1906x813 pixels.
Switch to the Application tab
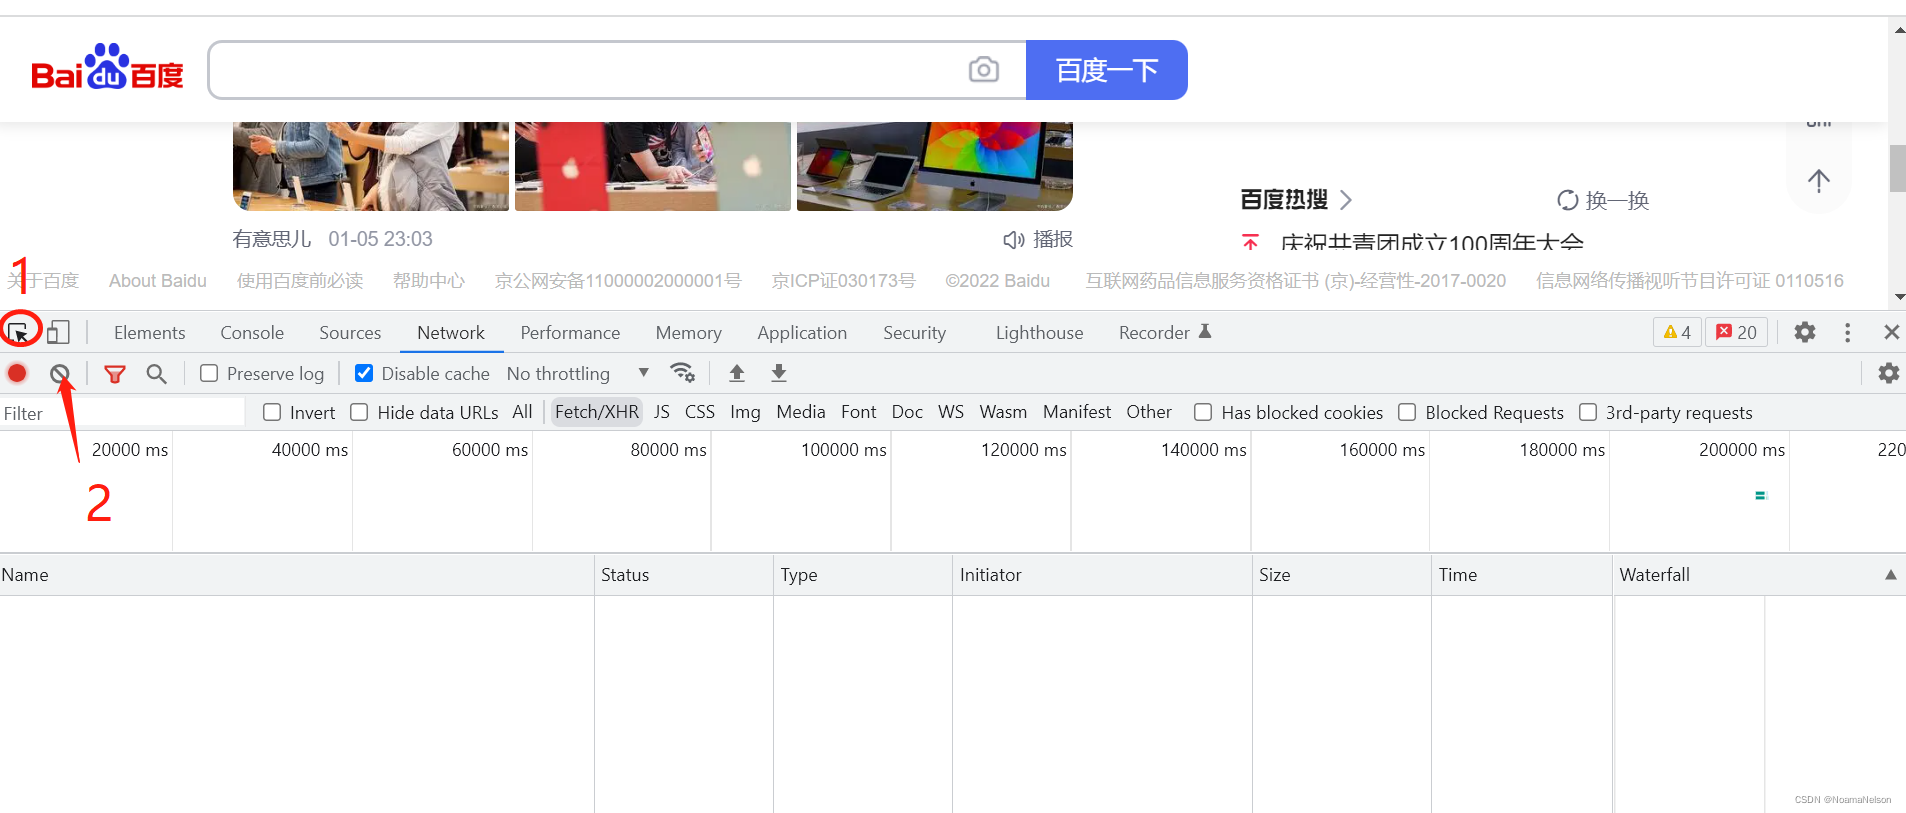click(802, 333)
